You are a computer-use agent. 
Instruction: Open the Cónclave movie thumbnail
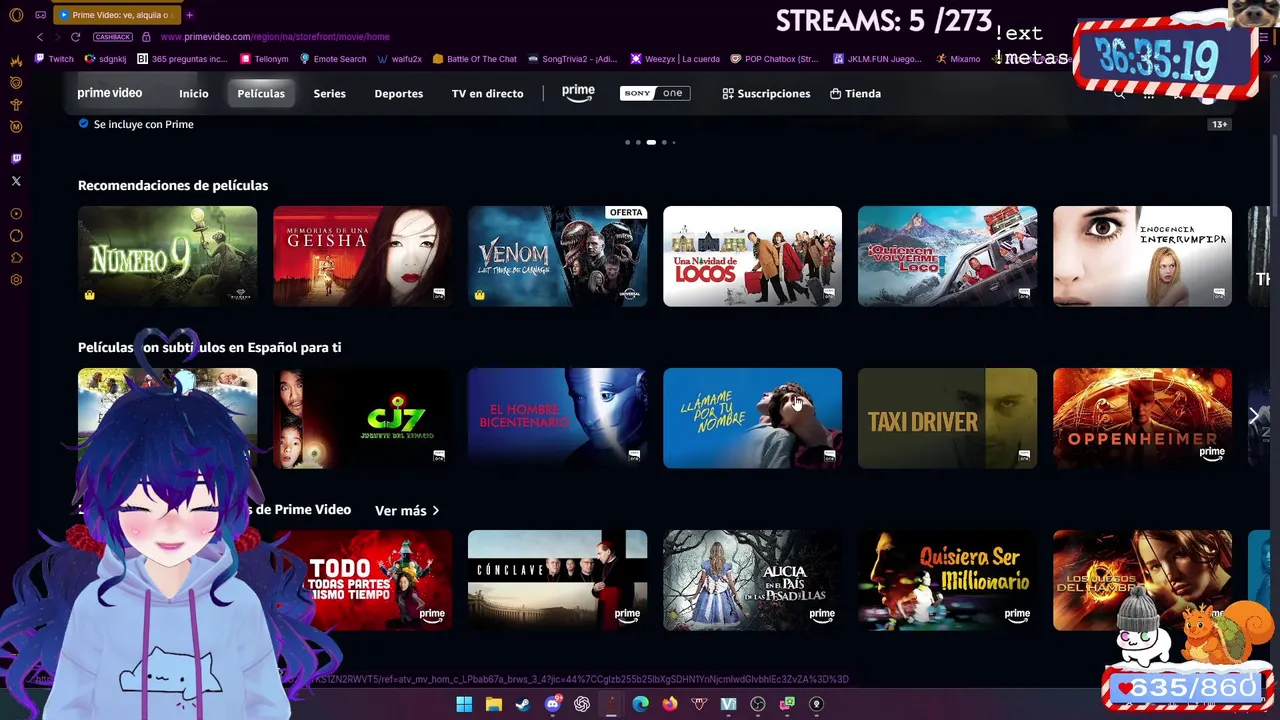tap(557, 580)
